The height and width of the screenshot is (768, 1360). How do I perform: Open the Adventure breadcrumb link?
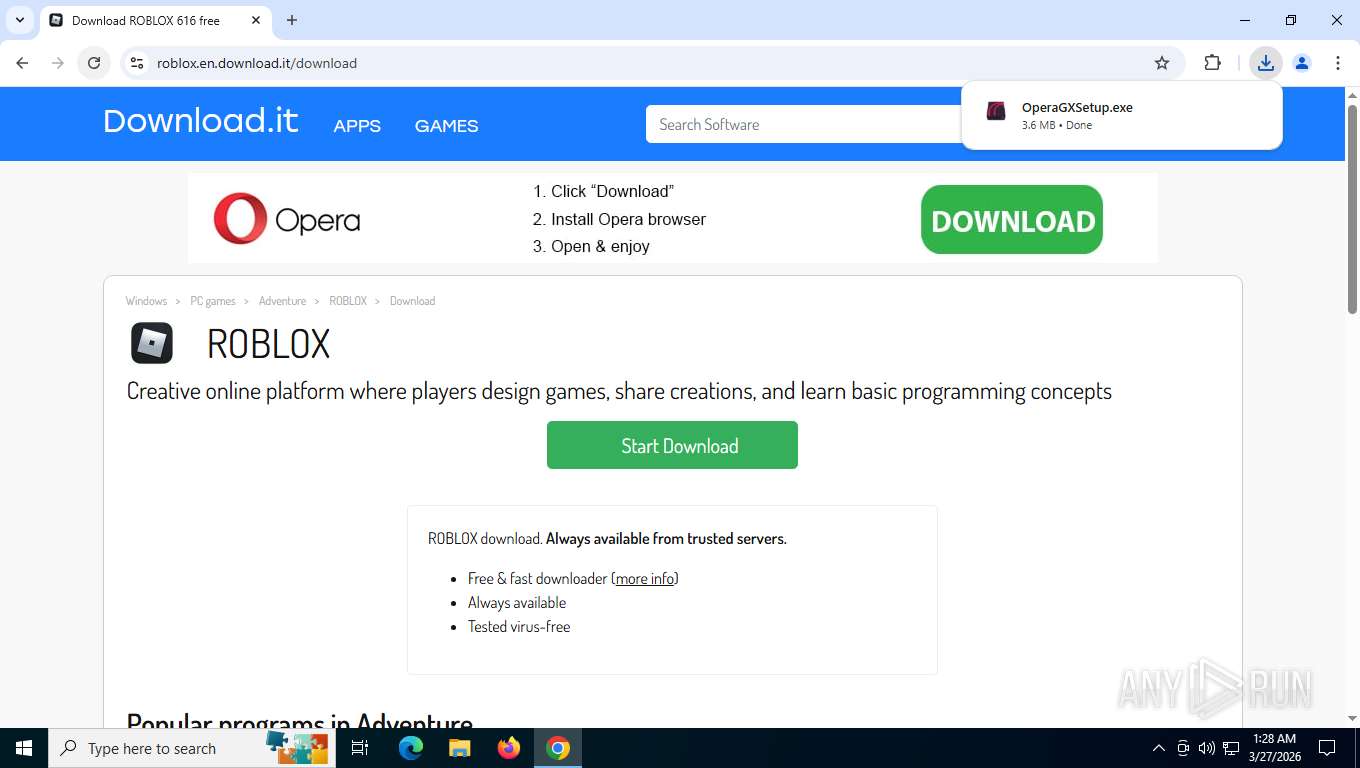(282, 301)
